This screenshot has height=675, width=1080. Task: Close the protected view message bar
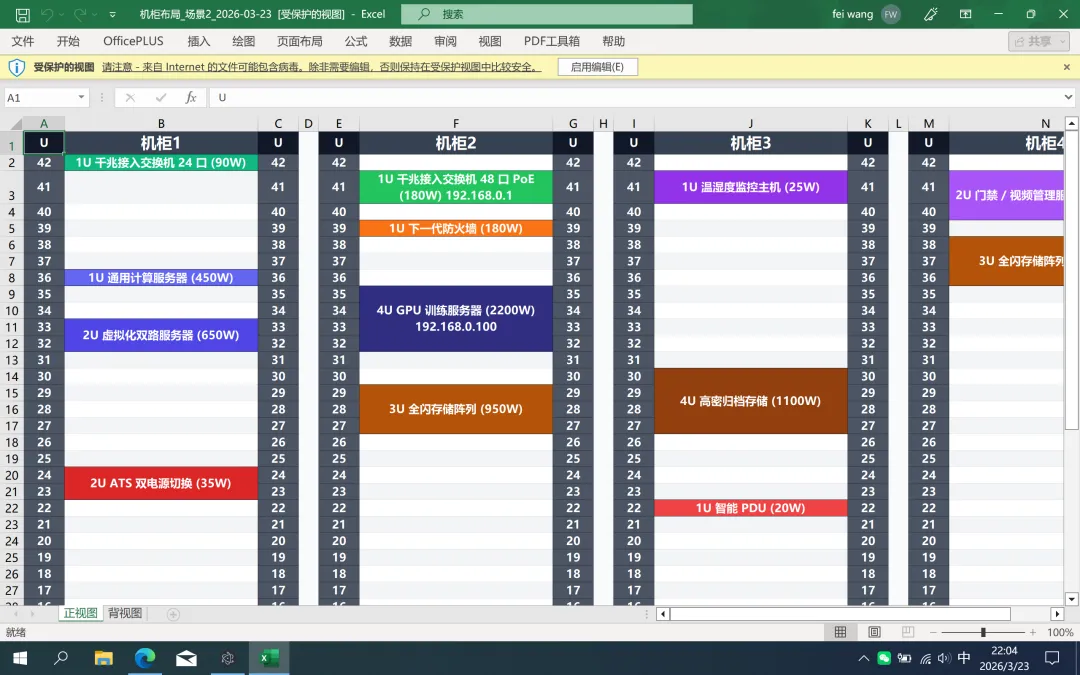[1066, 67]
